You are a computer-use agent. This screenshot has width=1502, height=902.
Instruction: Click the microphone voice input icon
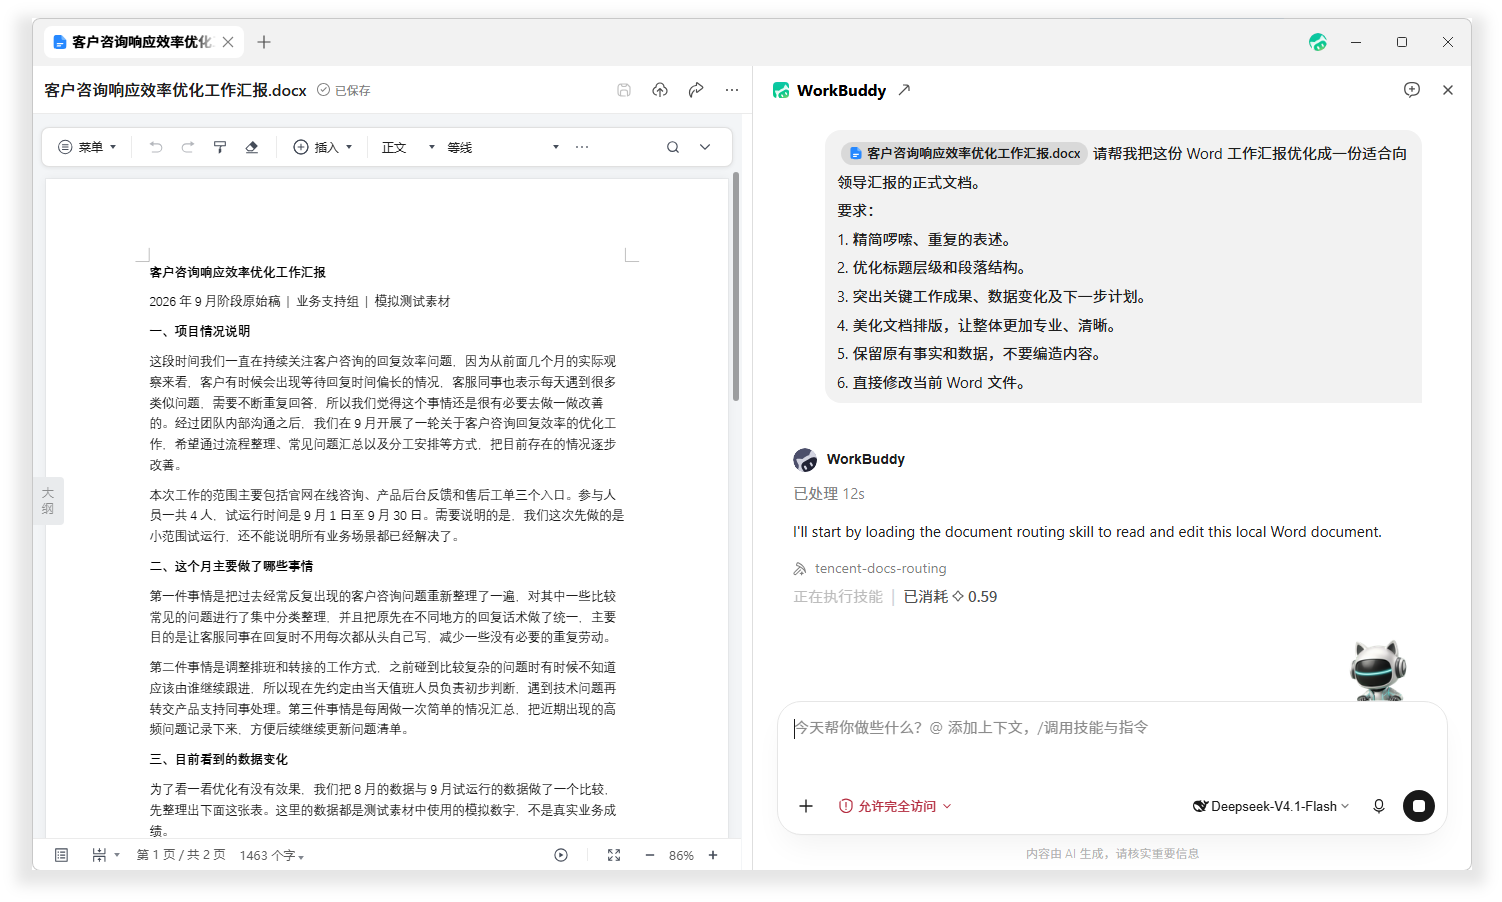pos(1379,806)
